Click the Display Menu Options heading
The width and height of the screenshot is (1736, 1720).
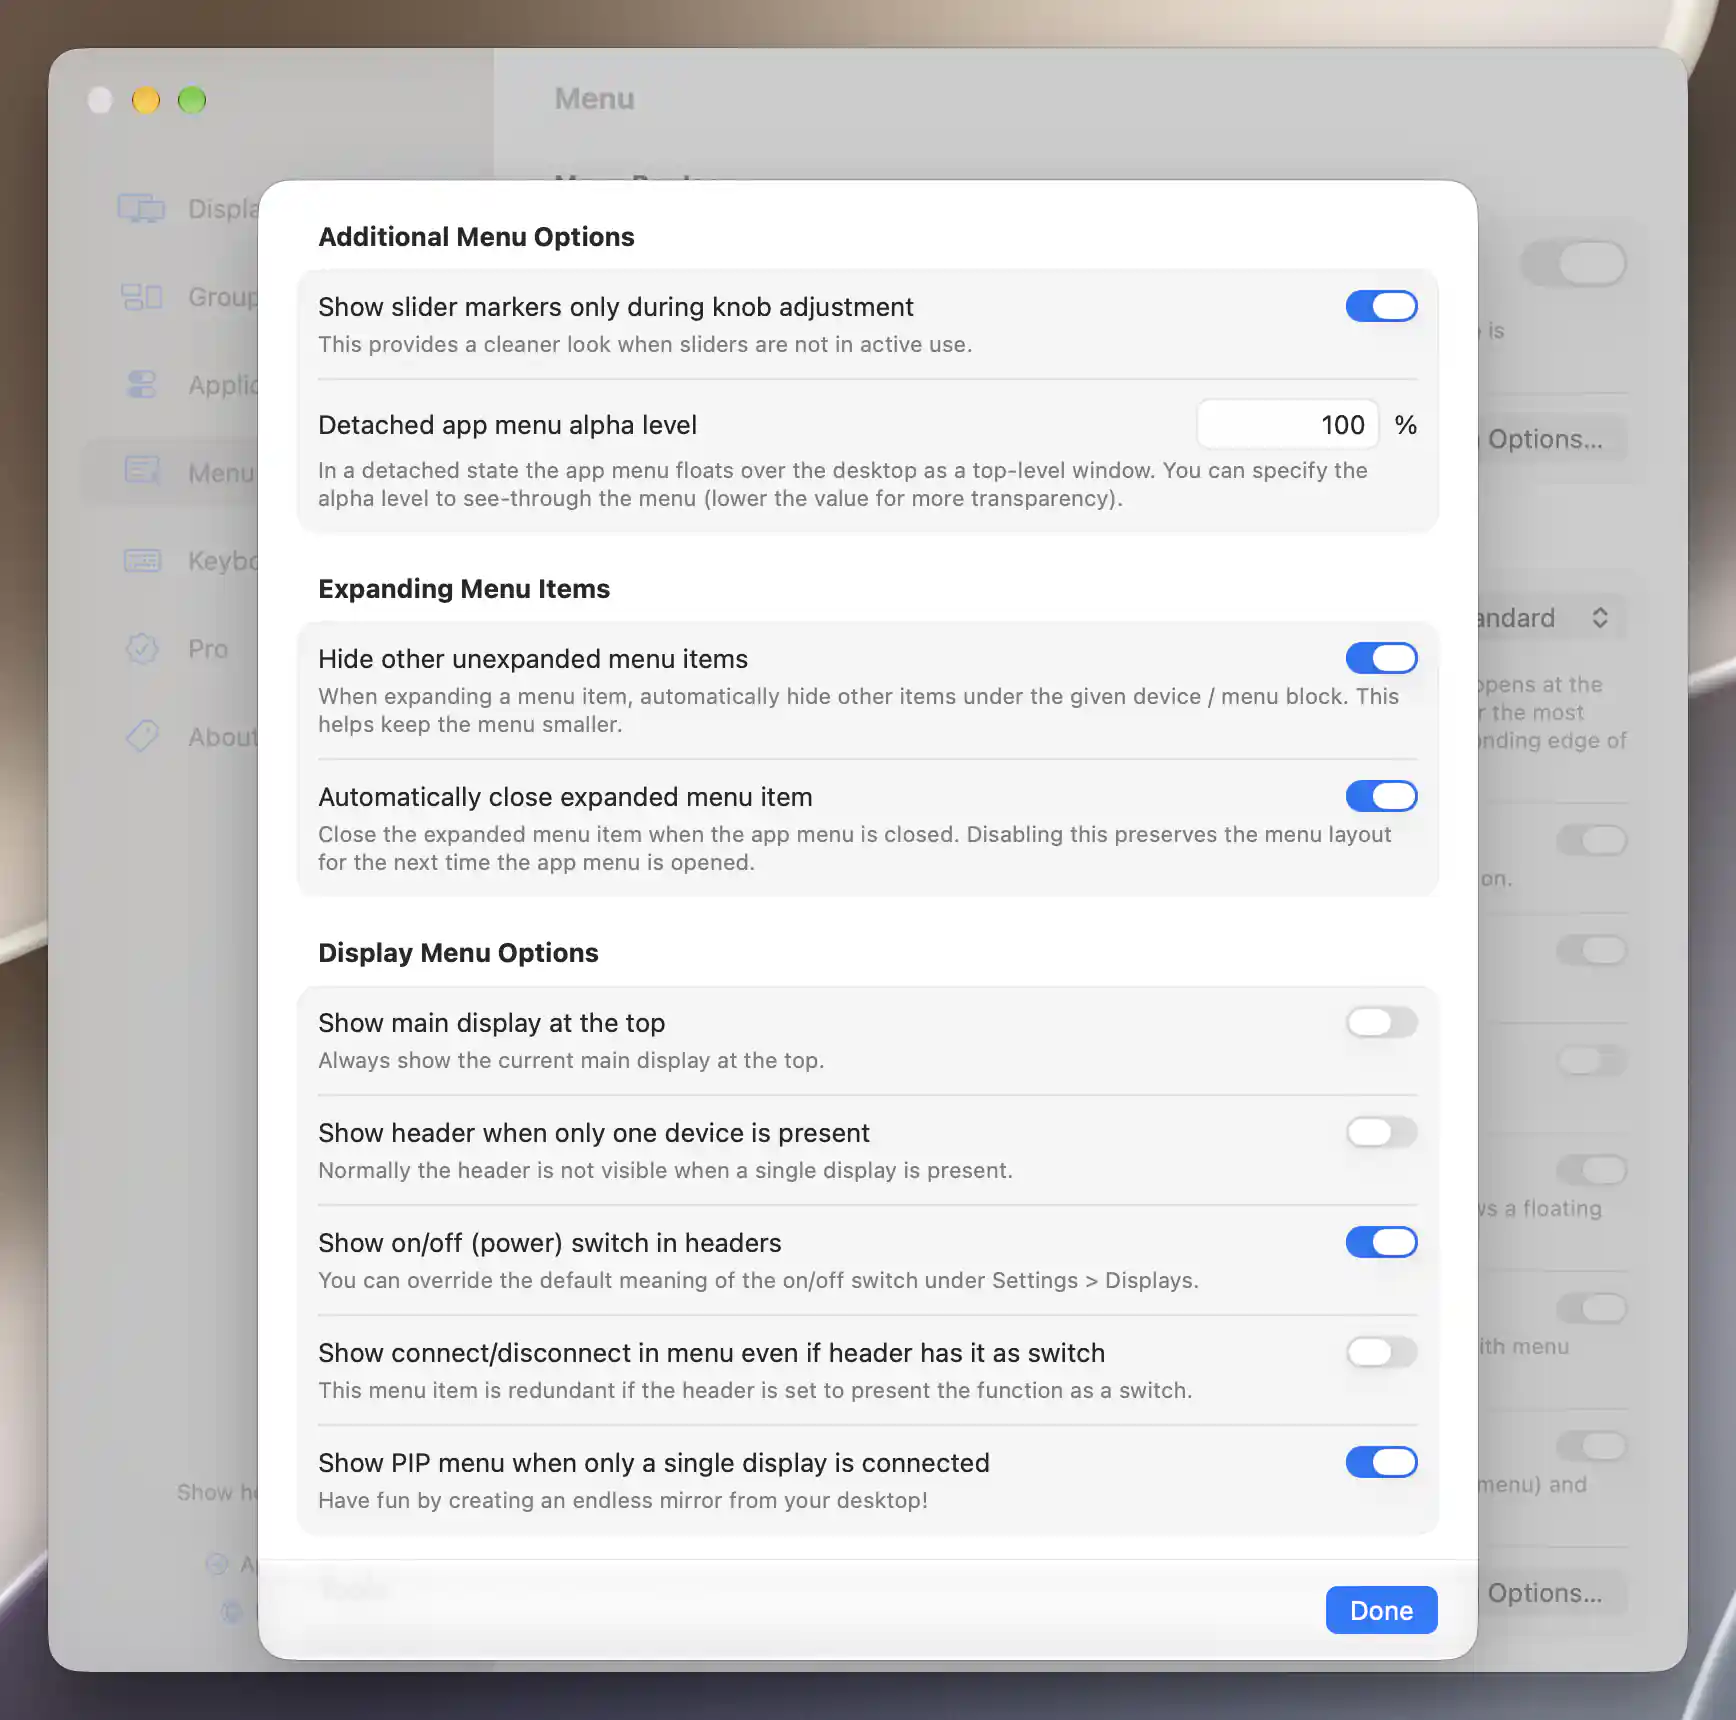[458, 953]
